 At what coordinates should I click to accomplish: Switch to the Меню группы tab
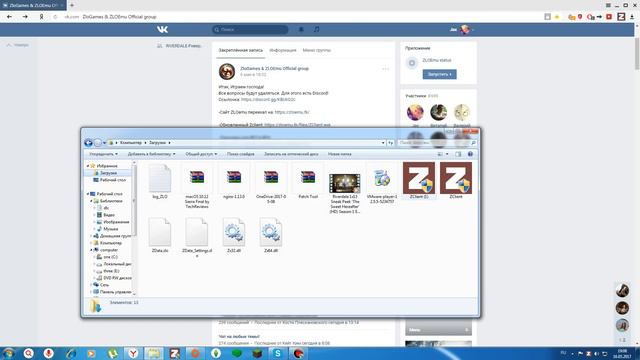pyautogui.click(x=317, y=50)
